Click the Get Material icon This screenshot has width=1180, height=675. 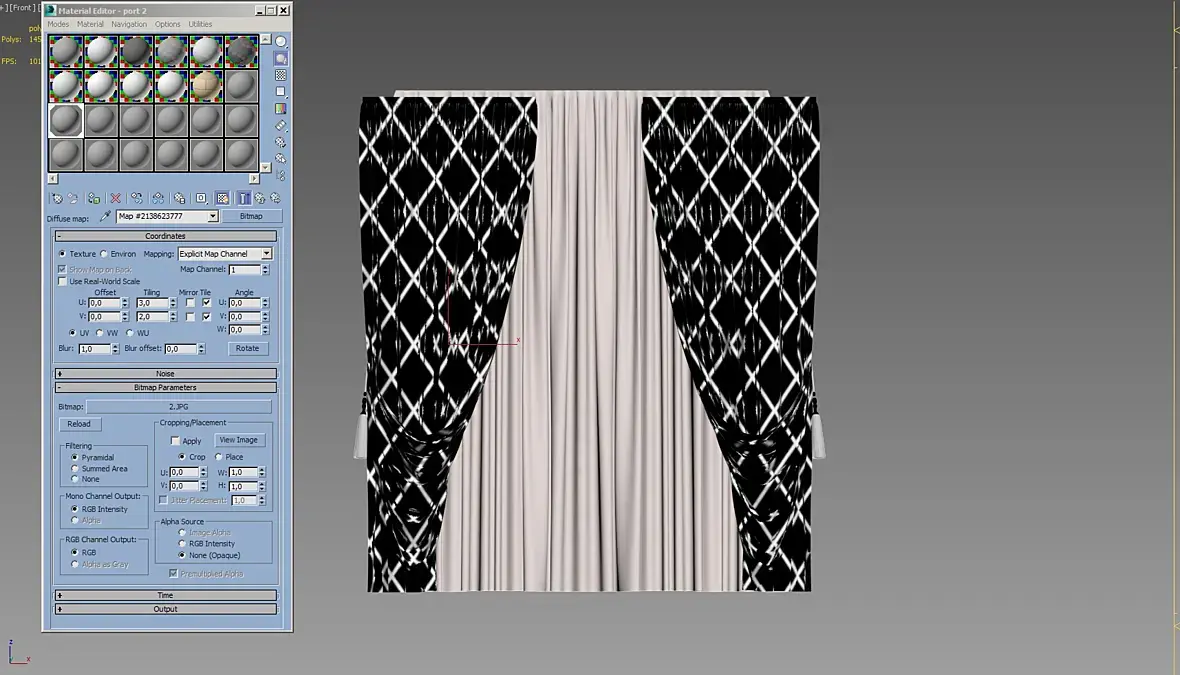(x=56, y=198)
